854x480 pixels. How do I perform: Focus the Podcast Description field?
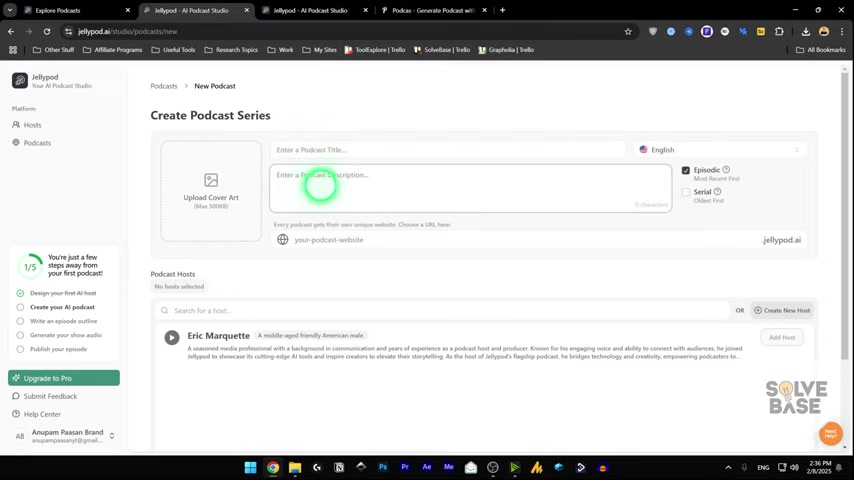point(471,189)
